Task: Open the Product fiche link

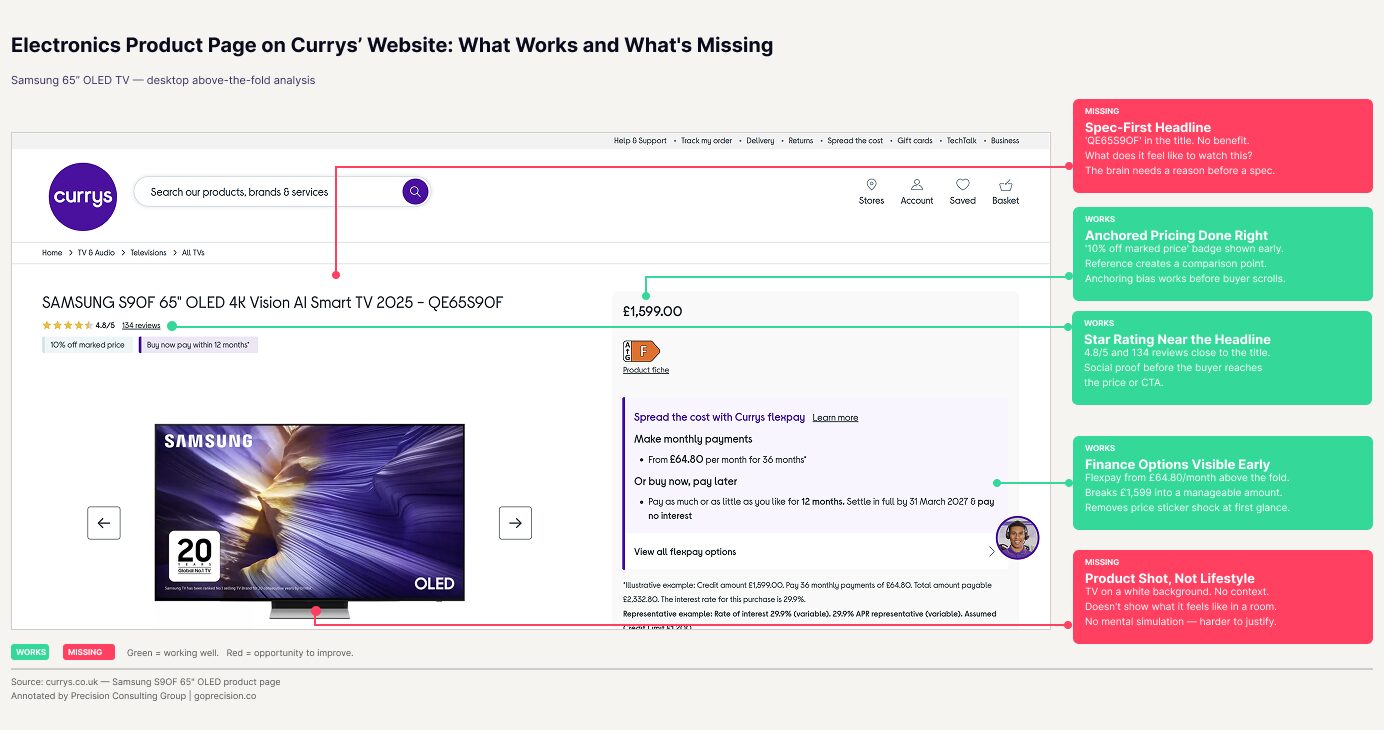Action: pos(646,370)
